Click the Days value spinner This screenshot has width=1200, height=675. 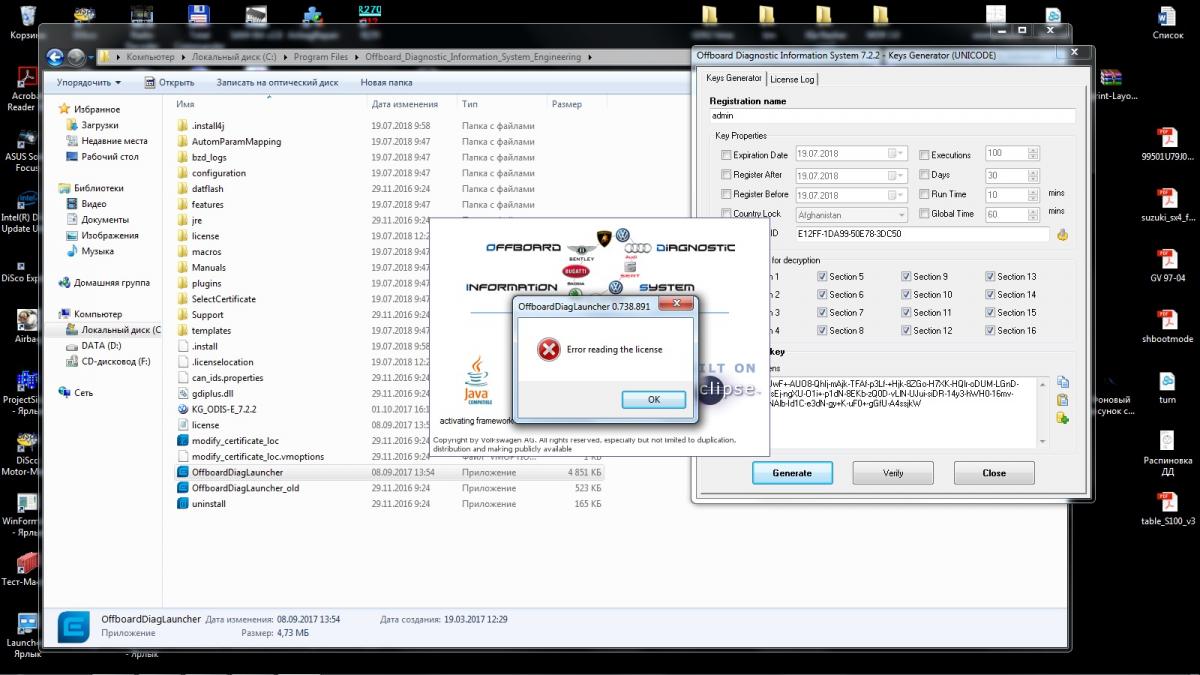point(1033,175)
